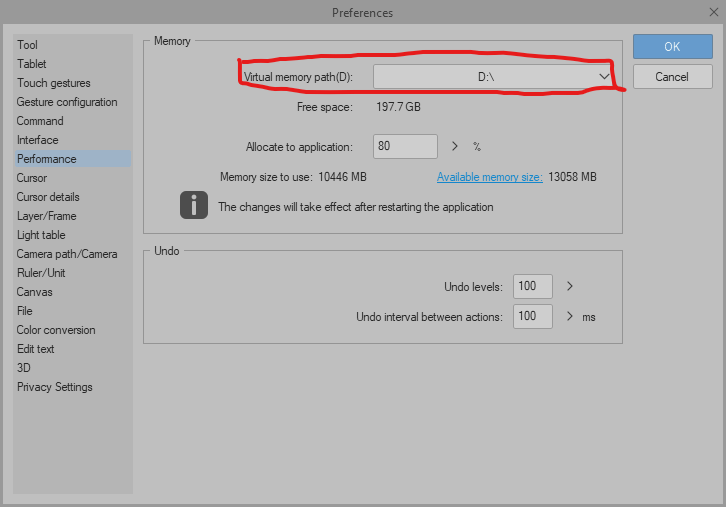
Task: Open the Allocate to application slider arrow
Action: coord(455,146)
